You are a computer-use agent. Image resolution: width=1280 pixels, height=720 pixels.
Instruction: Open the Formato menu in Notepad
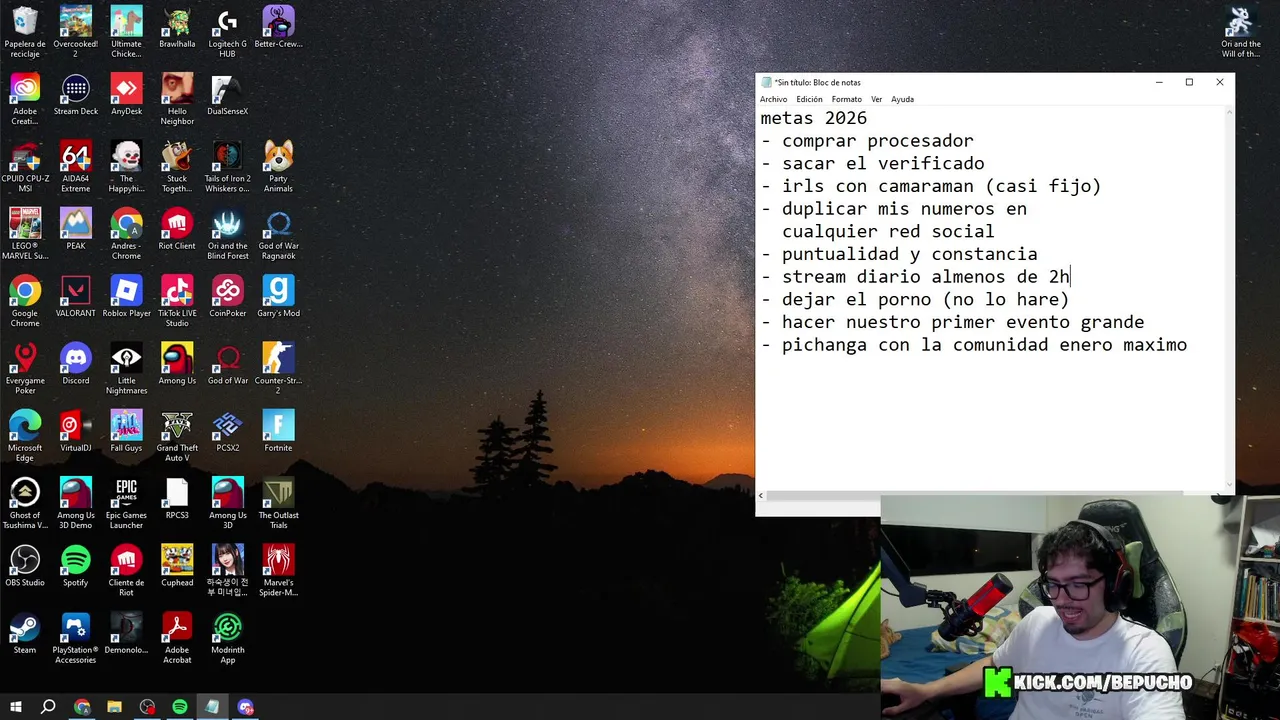(x=846, y=99)
